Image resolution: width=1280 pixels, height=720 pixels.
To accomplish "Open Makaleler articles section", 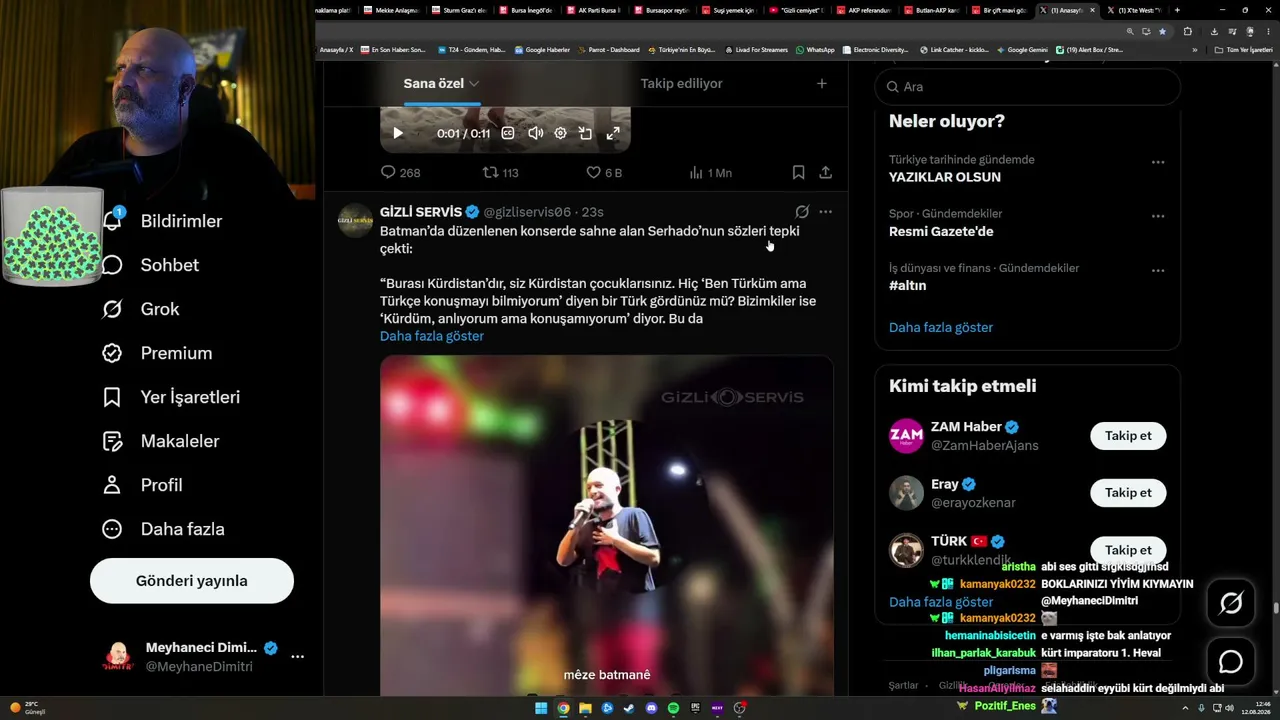I will [160, 441].
